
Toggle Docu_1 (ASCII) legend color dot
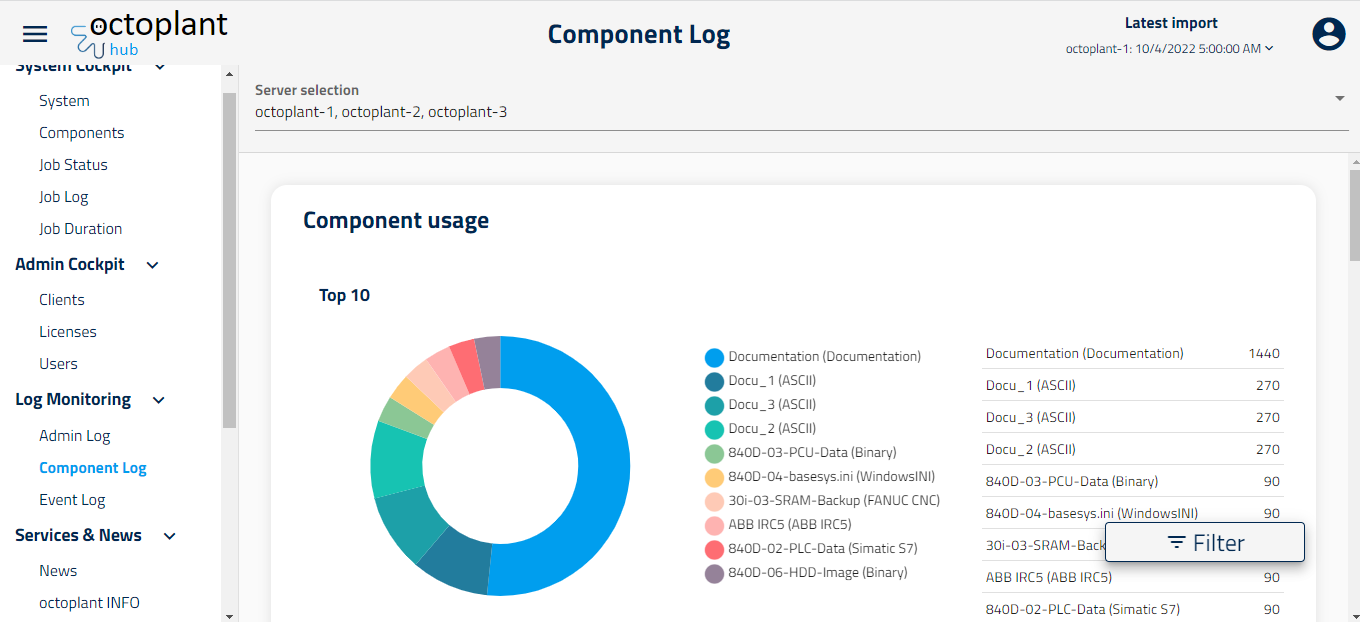click(x=714, y=381)
